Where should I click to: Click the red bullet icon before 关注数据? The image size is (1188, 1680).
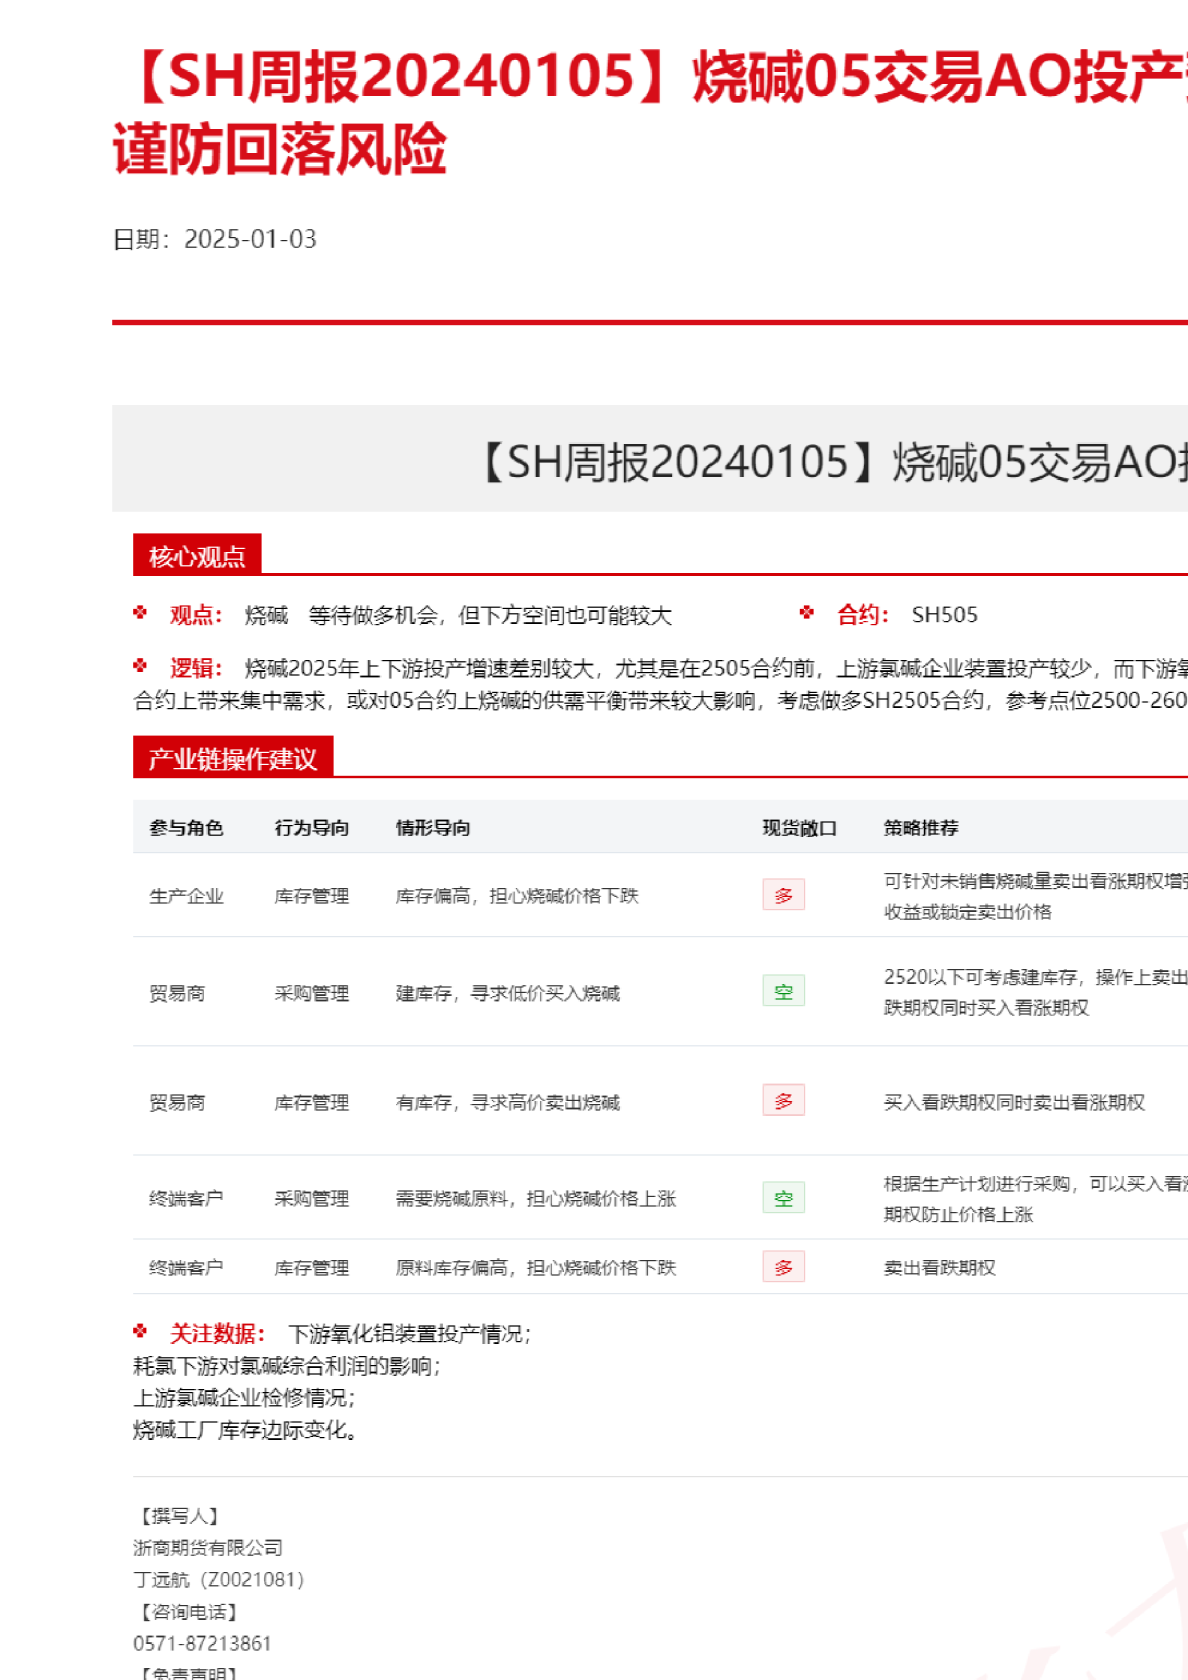(140, 1331)
